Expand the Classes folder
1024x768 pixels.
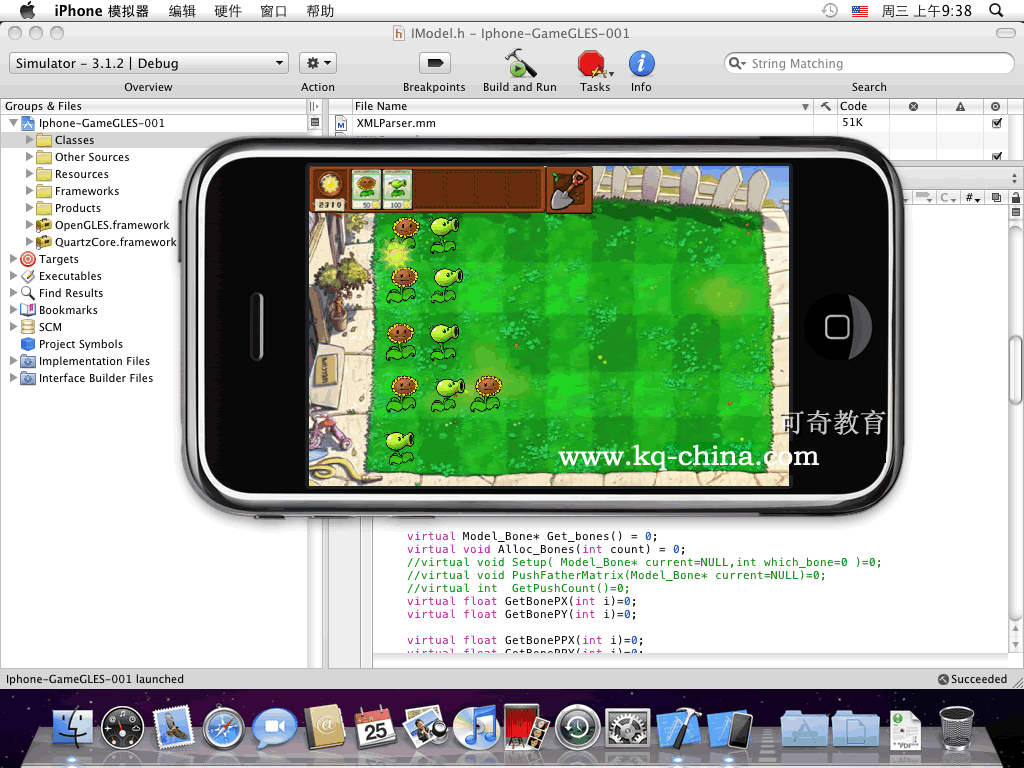[x=30, y=140]
